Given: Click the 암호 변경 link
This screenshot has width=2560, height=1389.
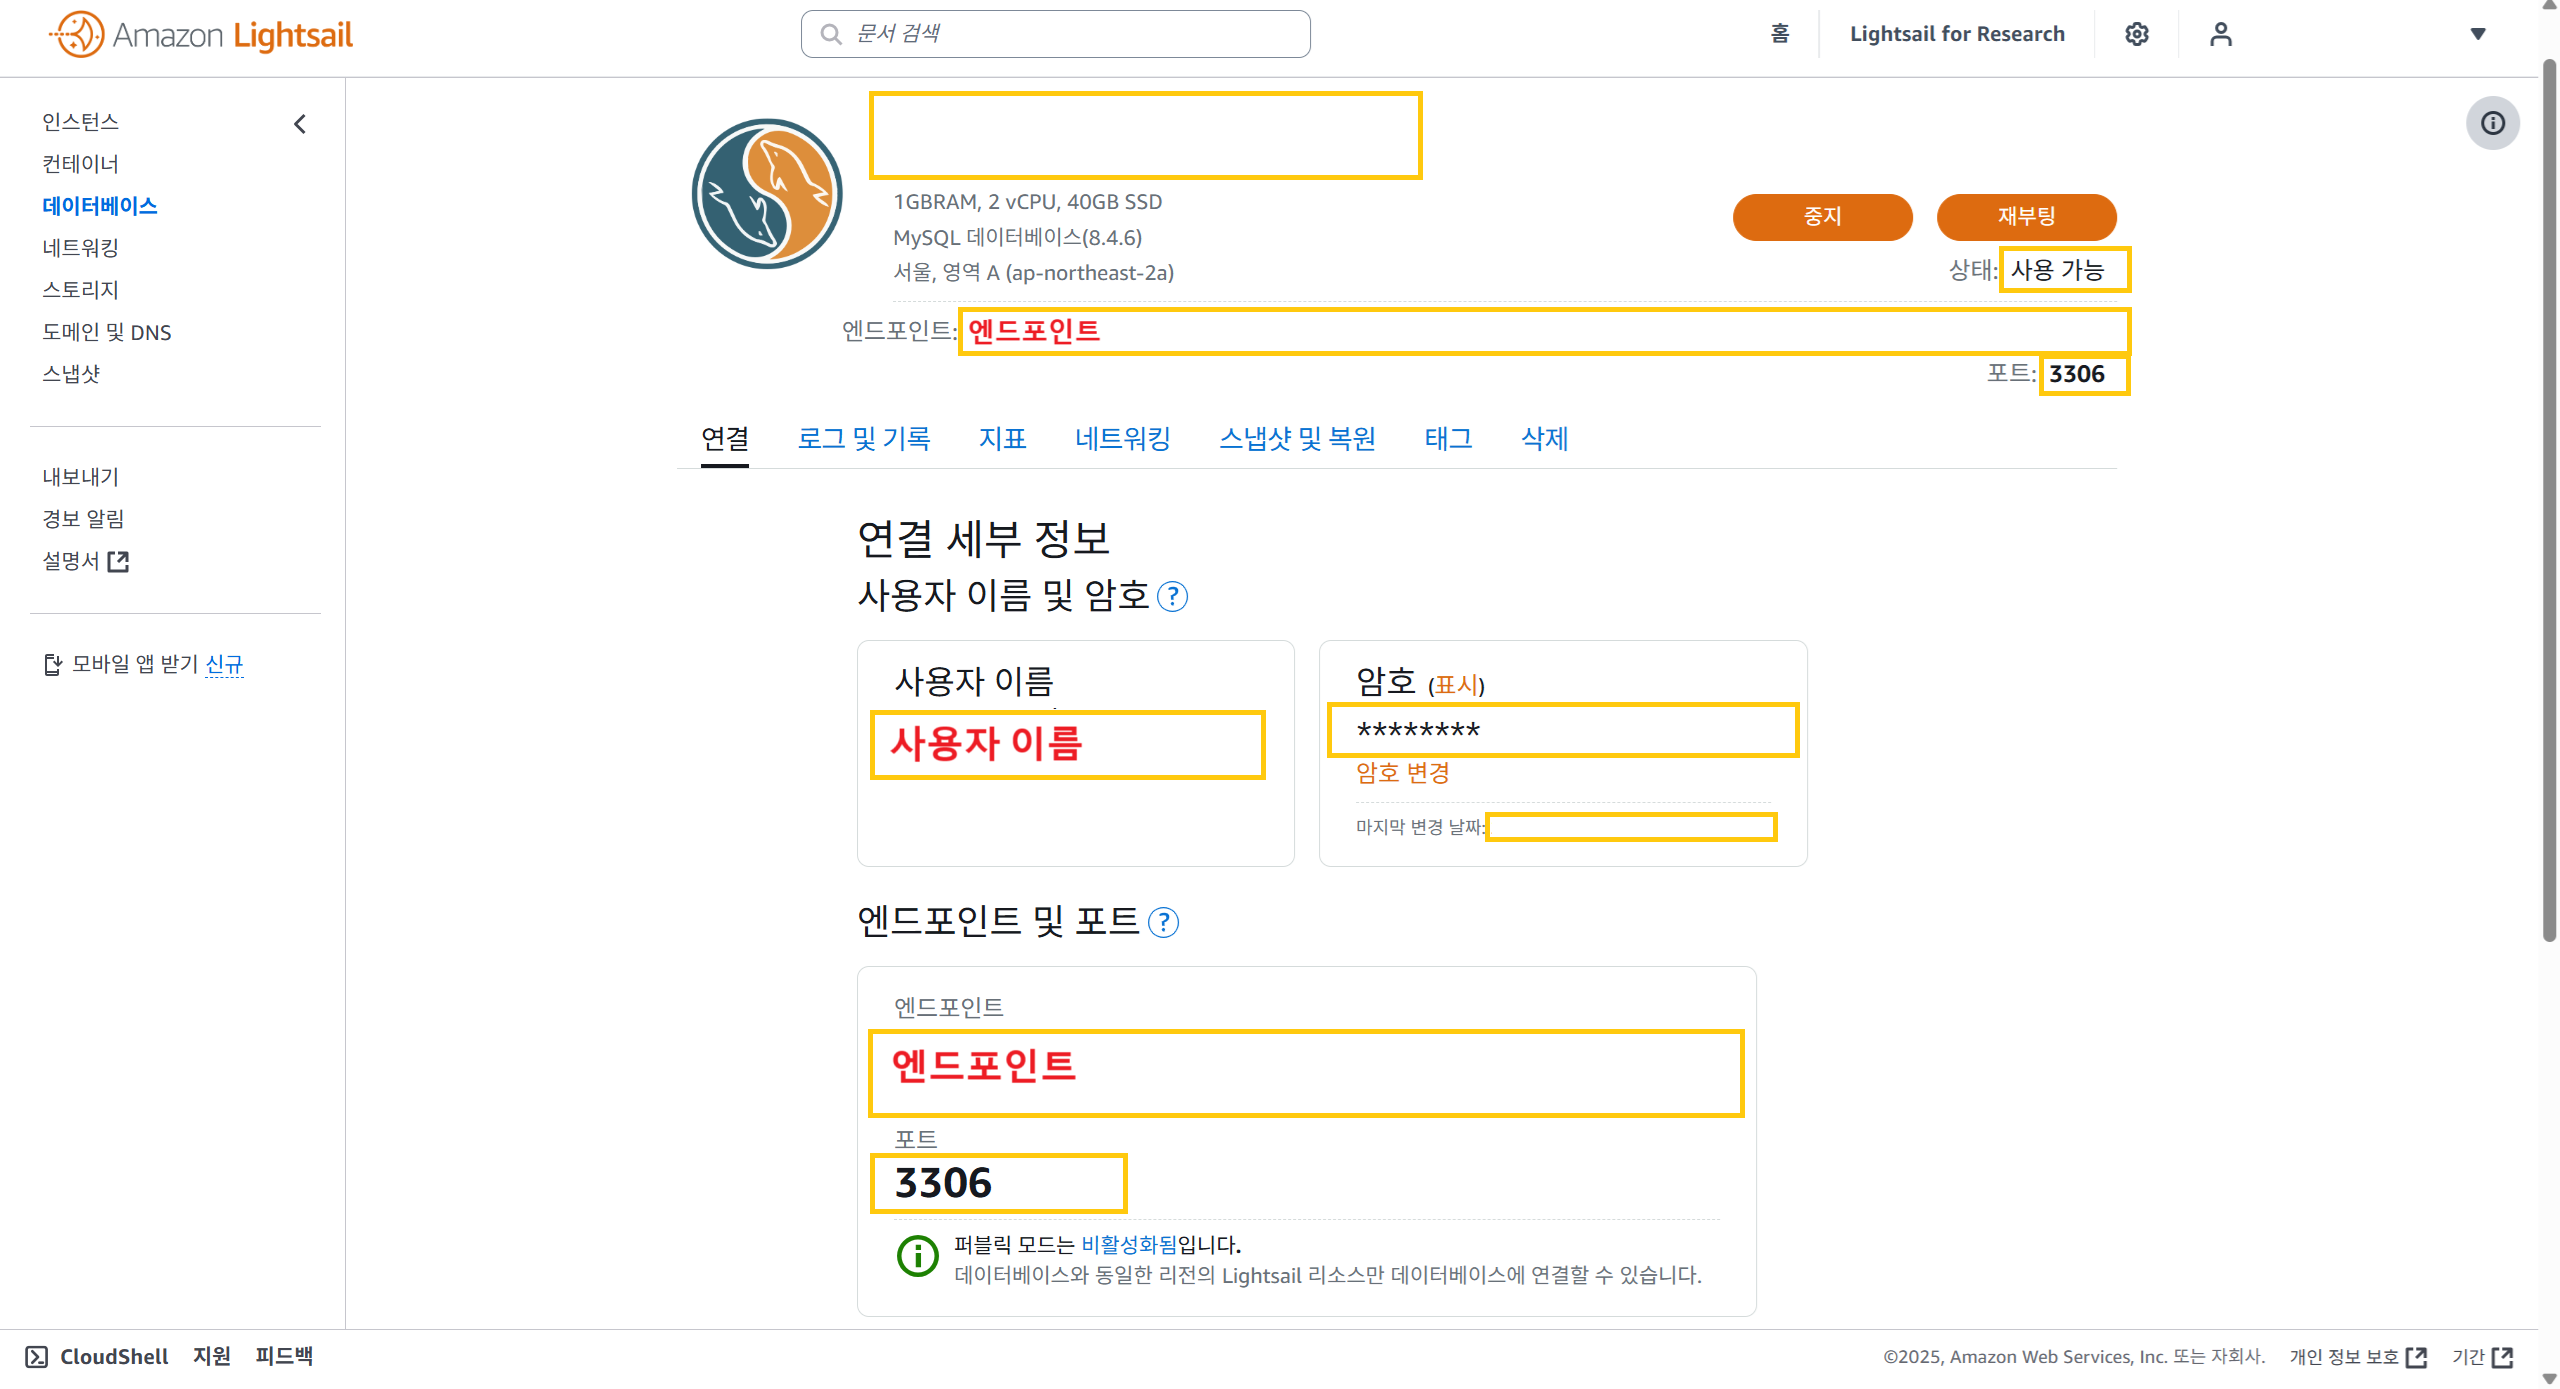Looking at the screenshot, I should pyautogui.click(x=1402, y=773).
